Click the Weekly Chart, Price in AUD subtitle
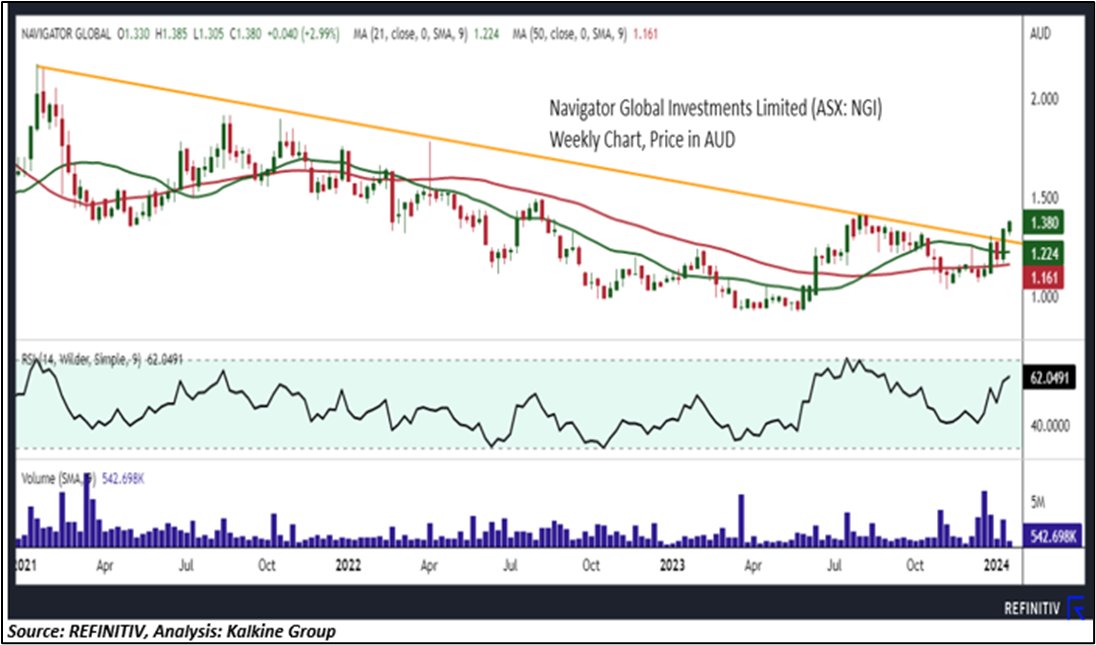Screen dimensions: 1096x645 pyautogui.click(x=642, y=140)
